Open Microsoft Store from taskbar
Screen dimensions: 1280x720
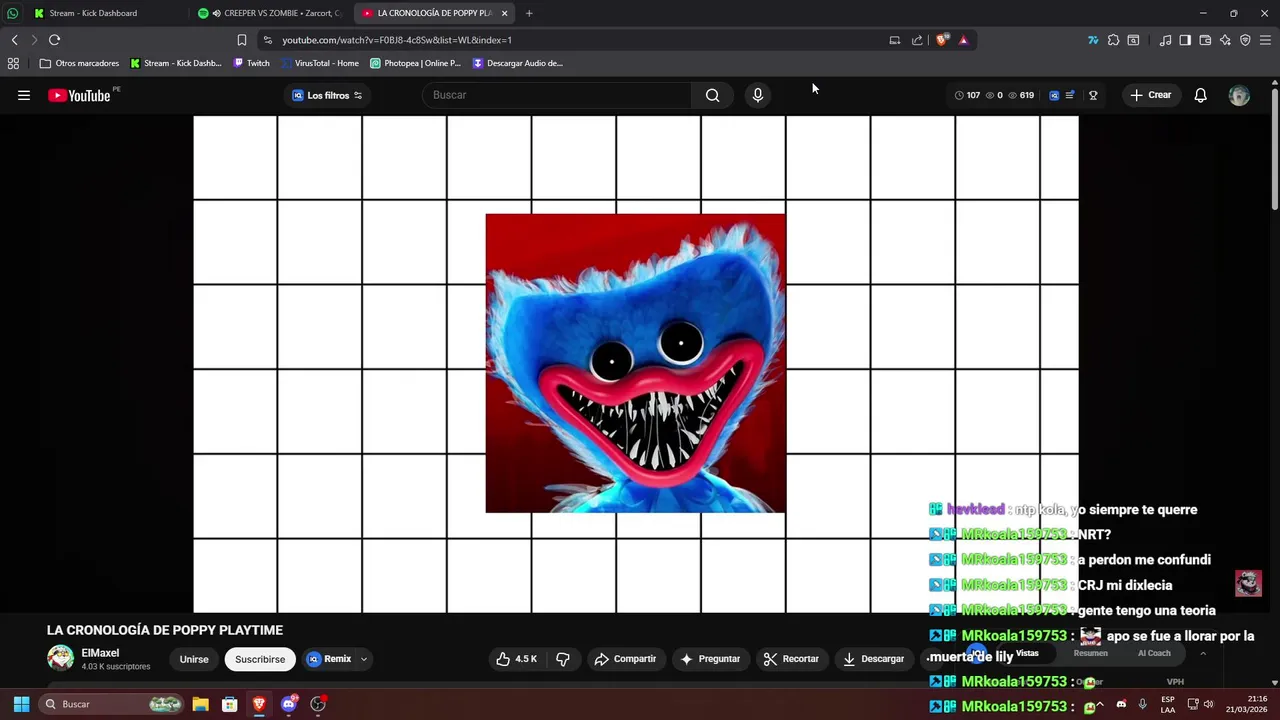pos(230,704)
